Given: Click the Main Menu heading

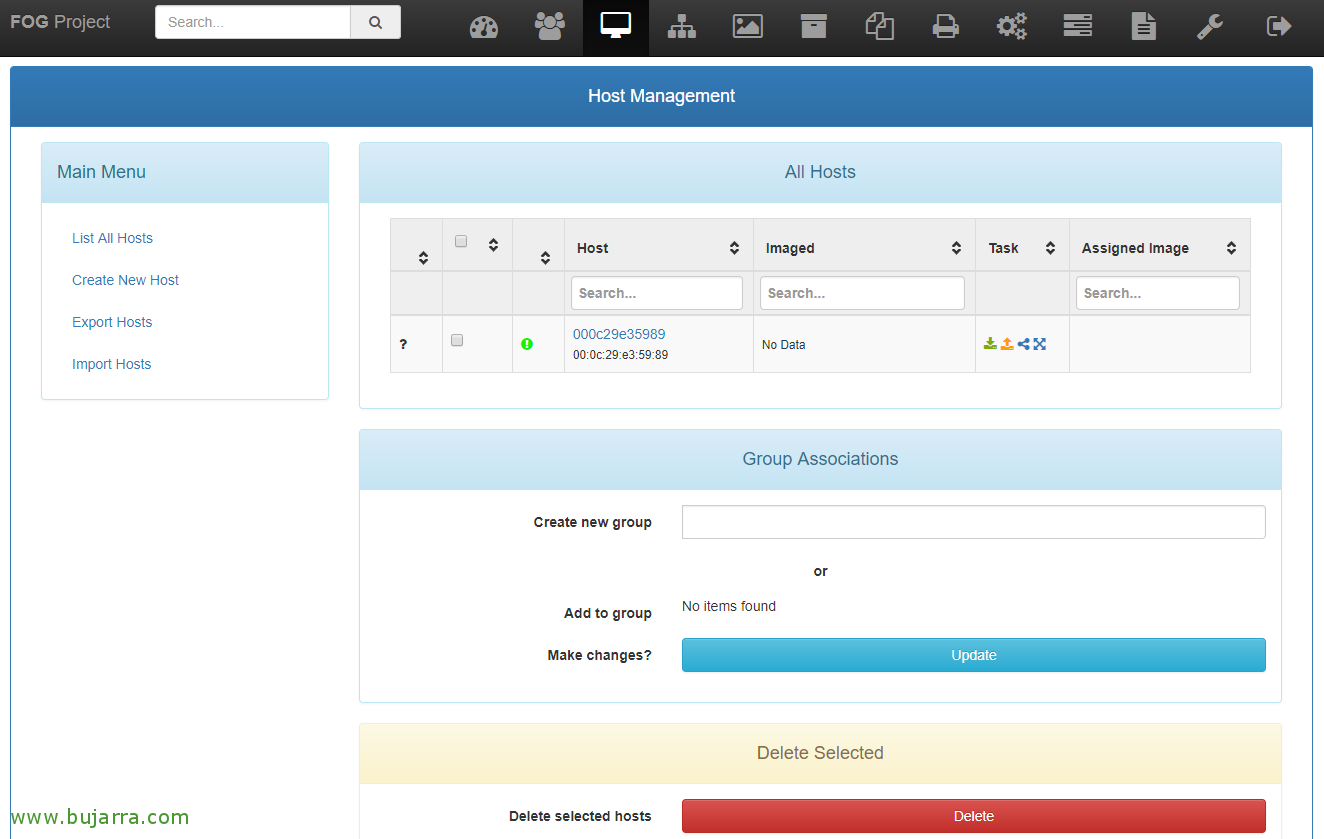Looking at the screenshot, I should point(101,172).
